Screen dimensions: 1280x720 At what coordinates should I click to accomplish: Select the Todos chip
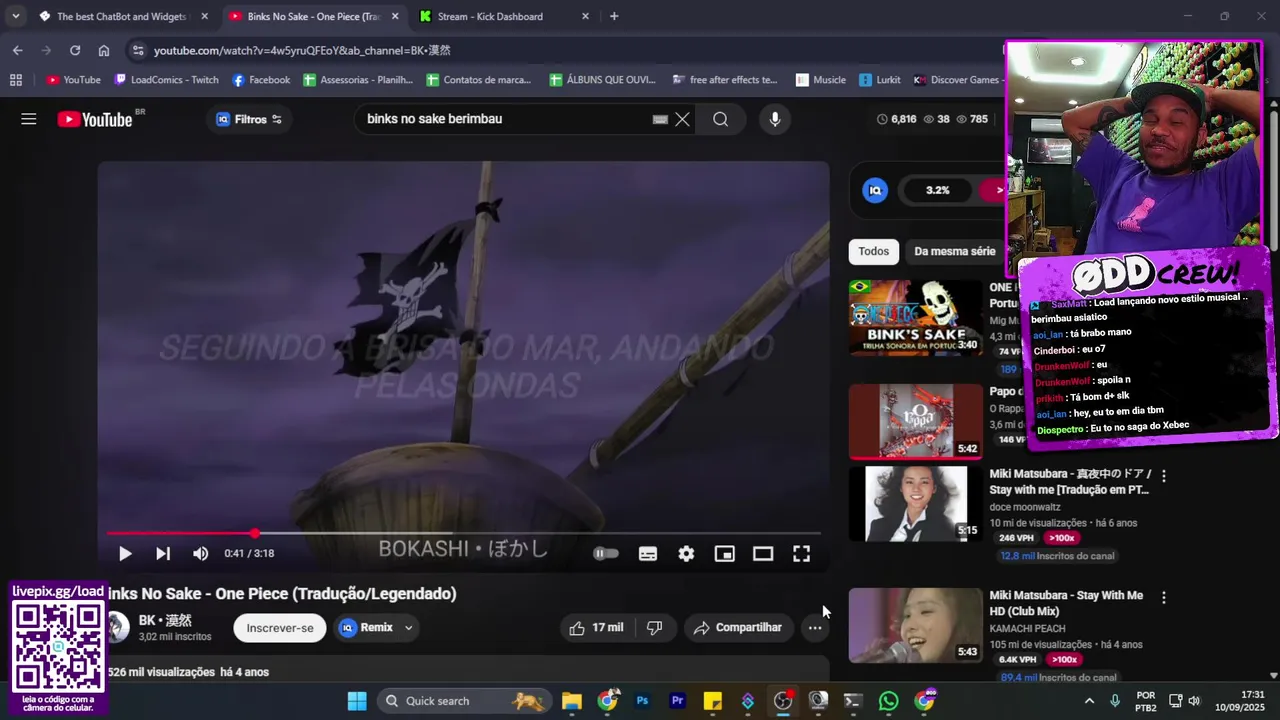click(873, 251)
